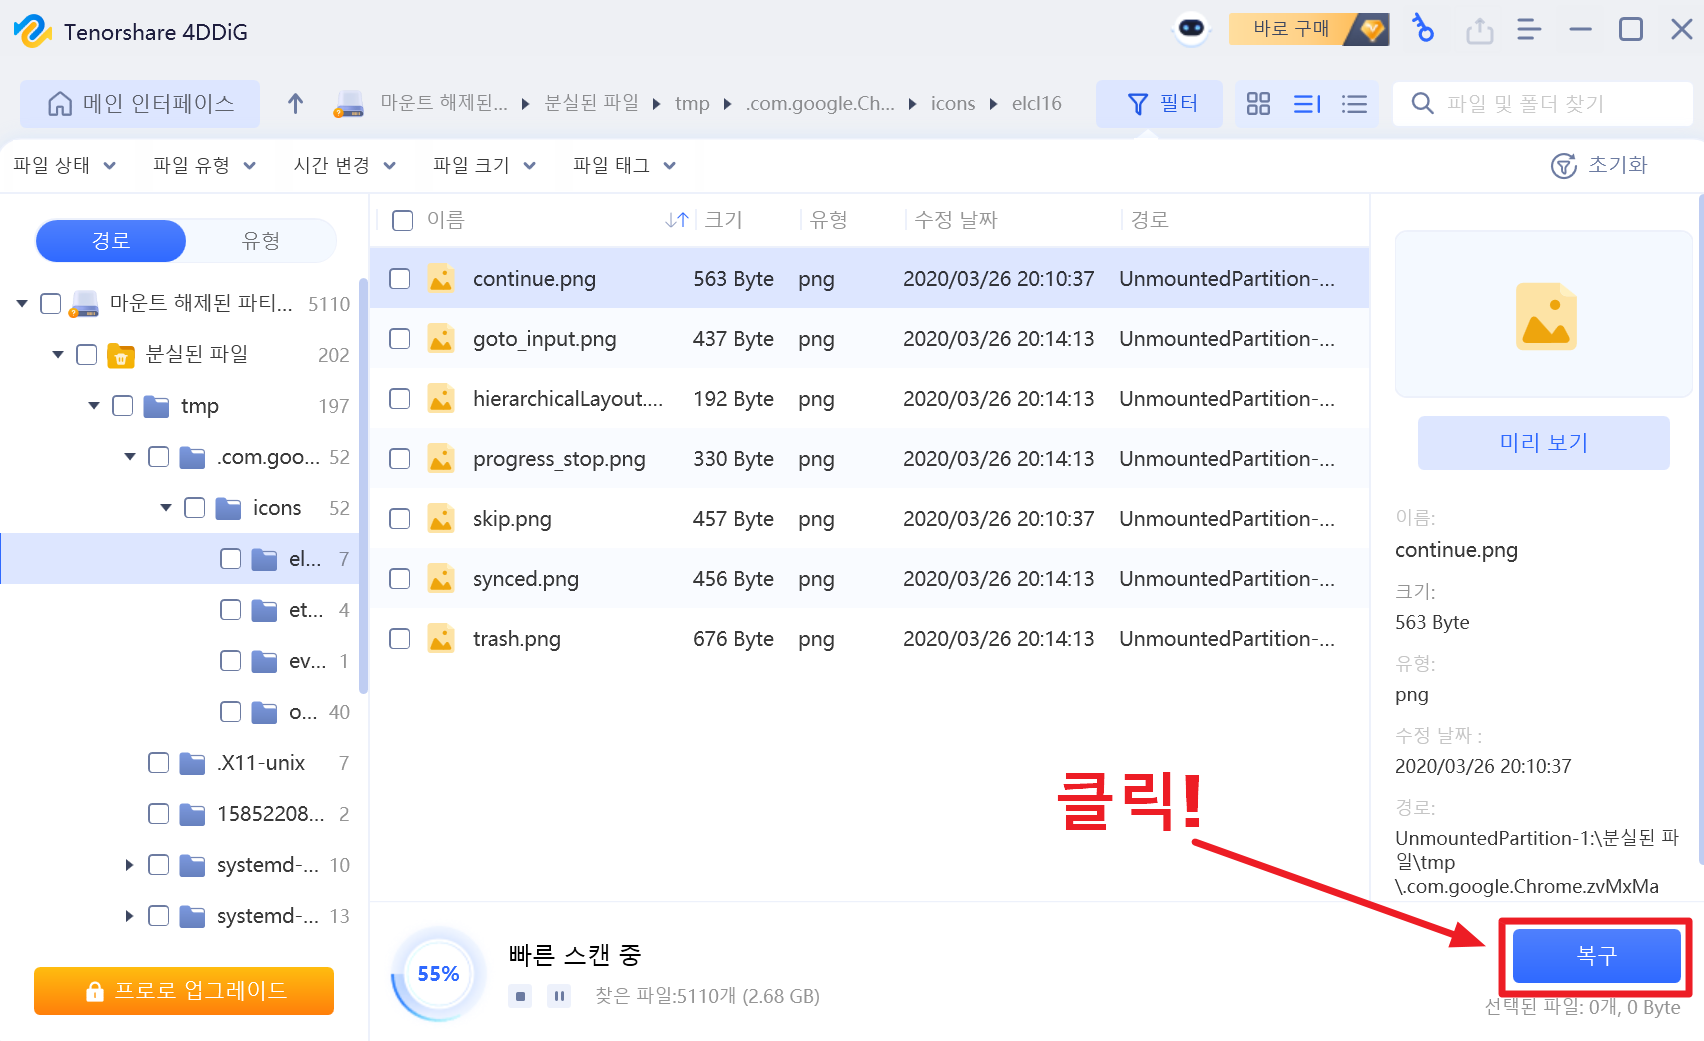
Task: Click the image preview thumbnail placeholder
Action: tap(1545, 315)
